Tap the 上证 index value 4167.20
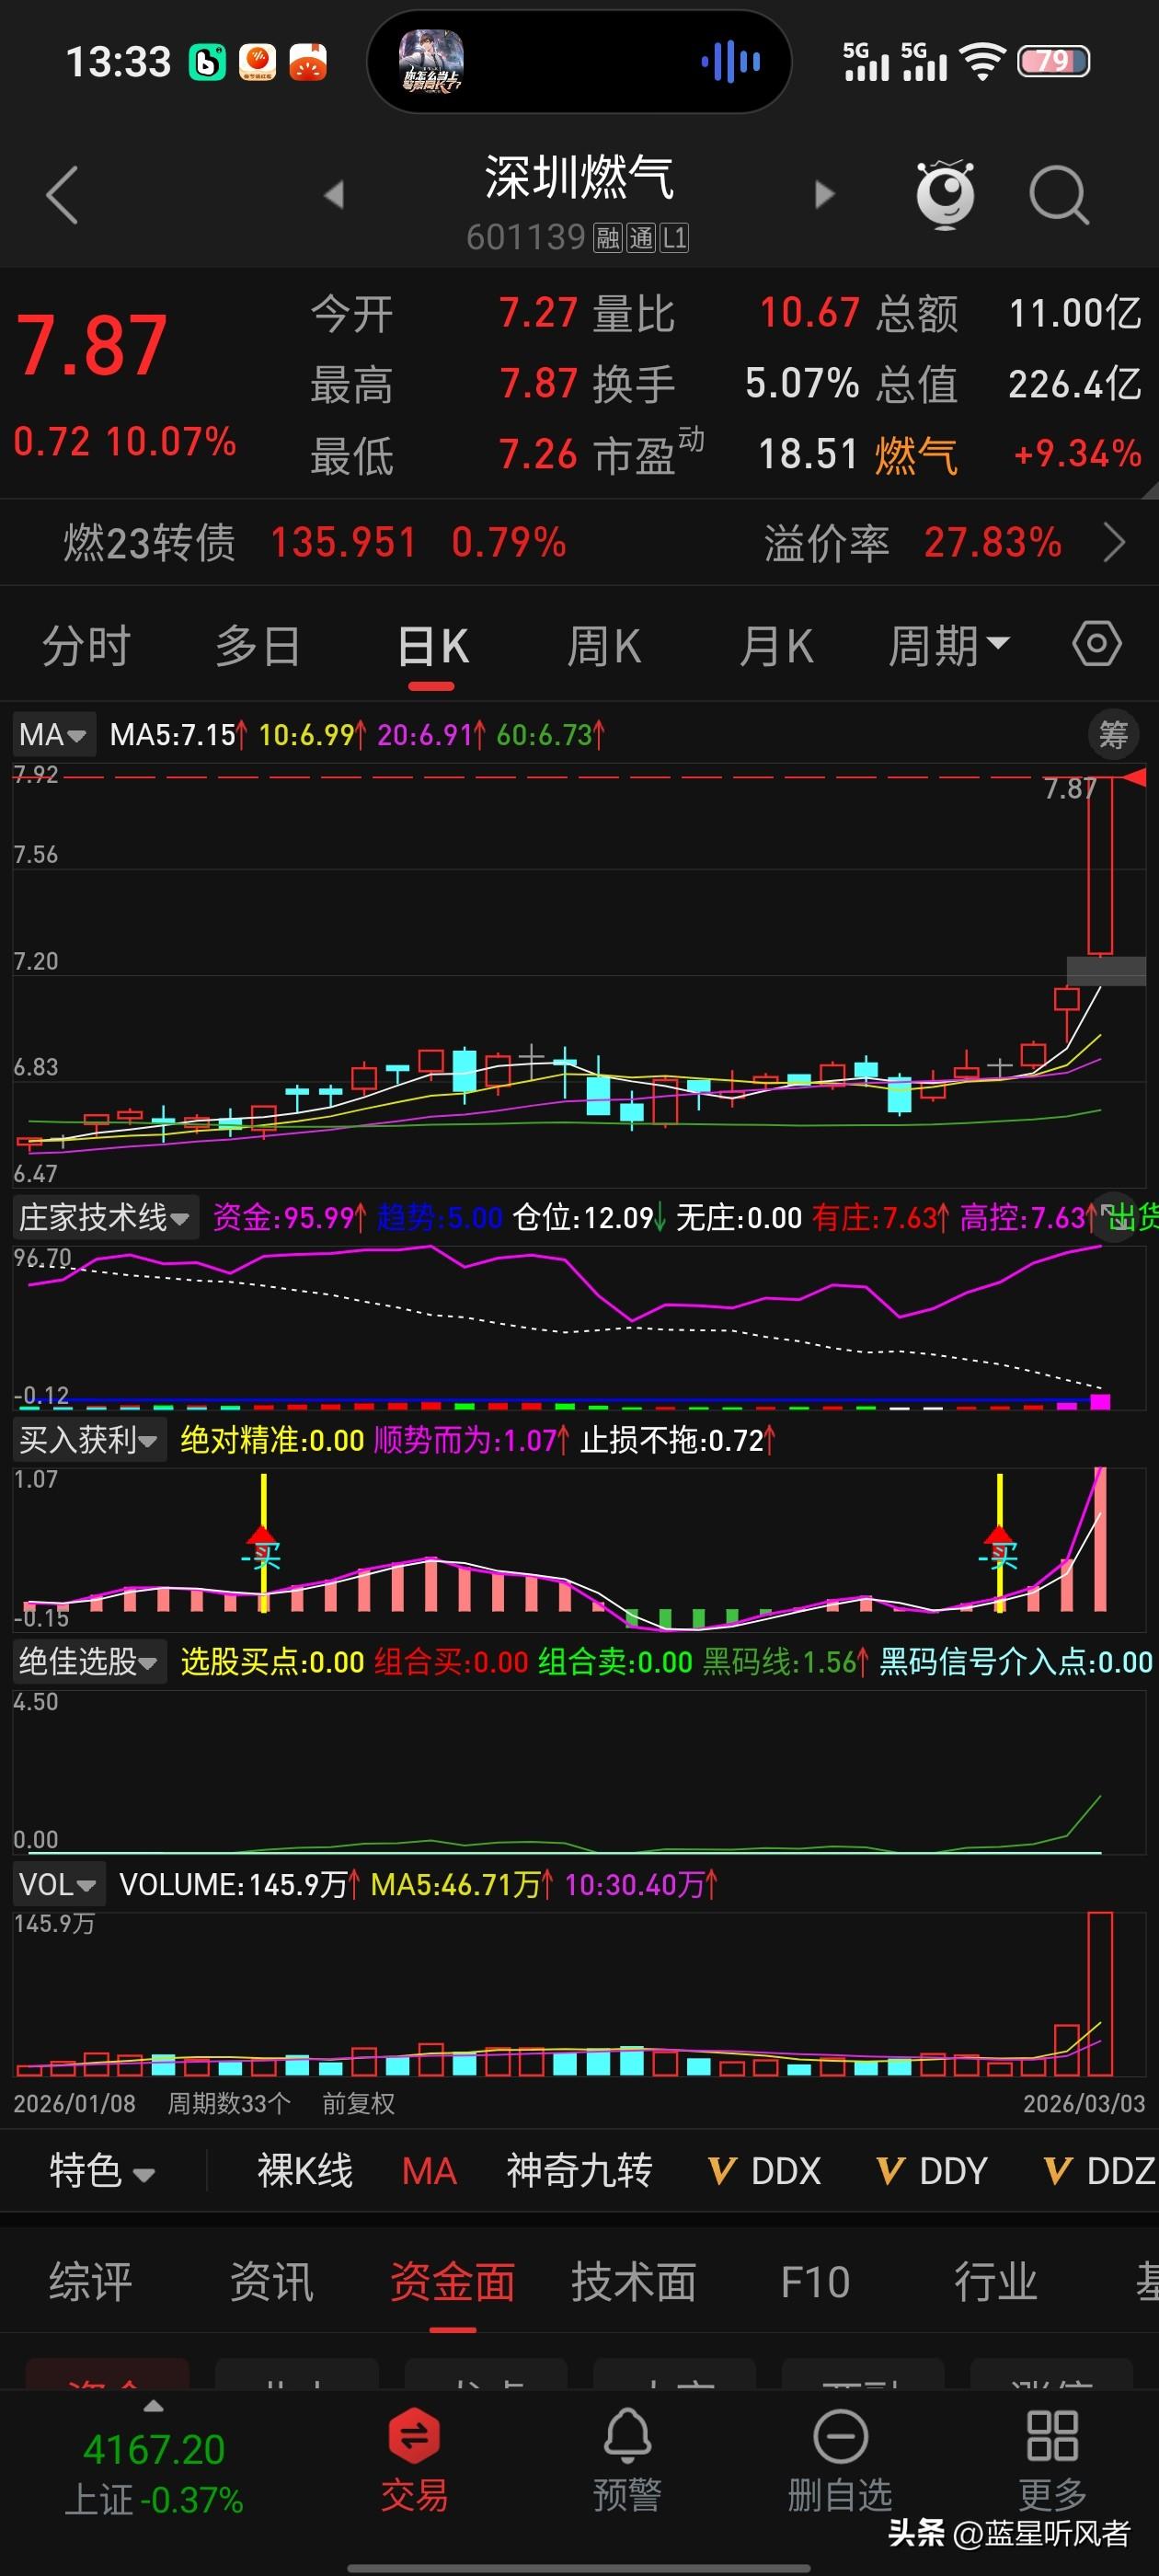 pos(154,2450)
